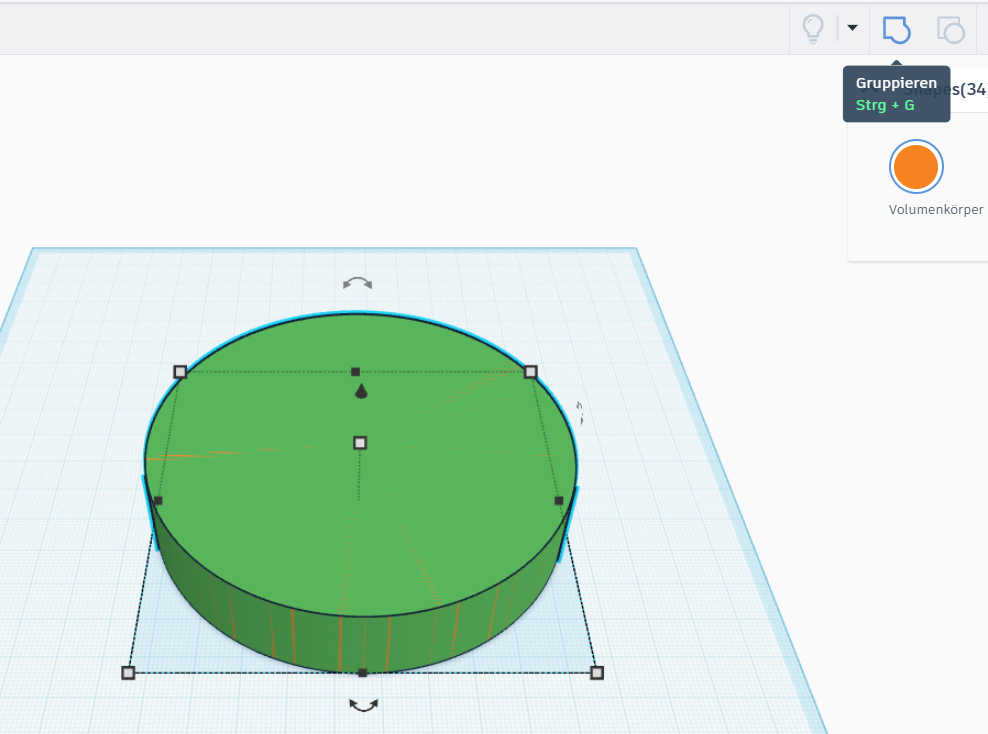Viewport: 988px width, 734px height.
Task: Click the Volumenkörper label
Action: (x=936, y=210)
